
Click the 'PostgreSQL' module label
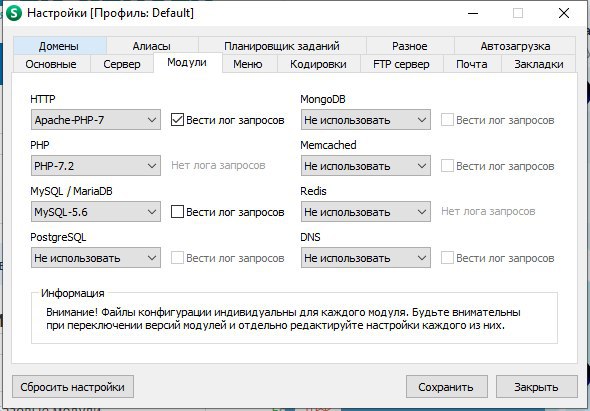(x=58, y=237)
